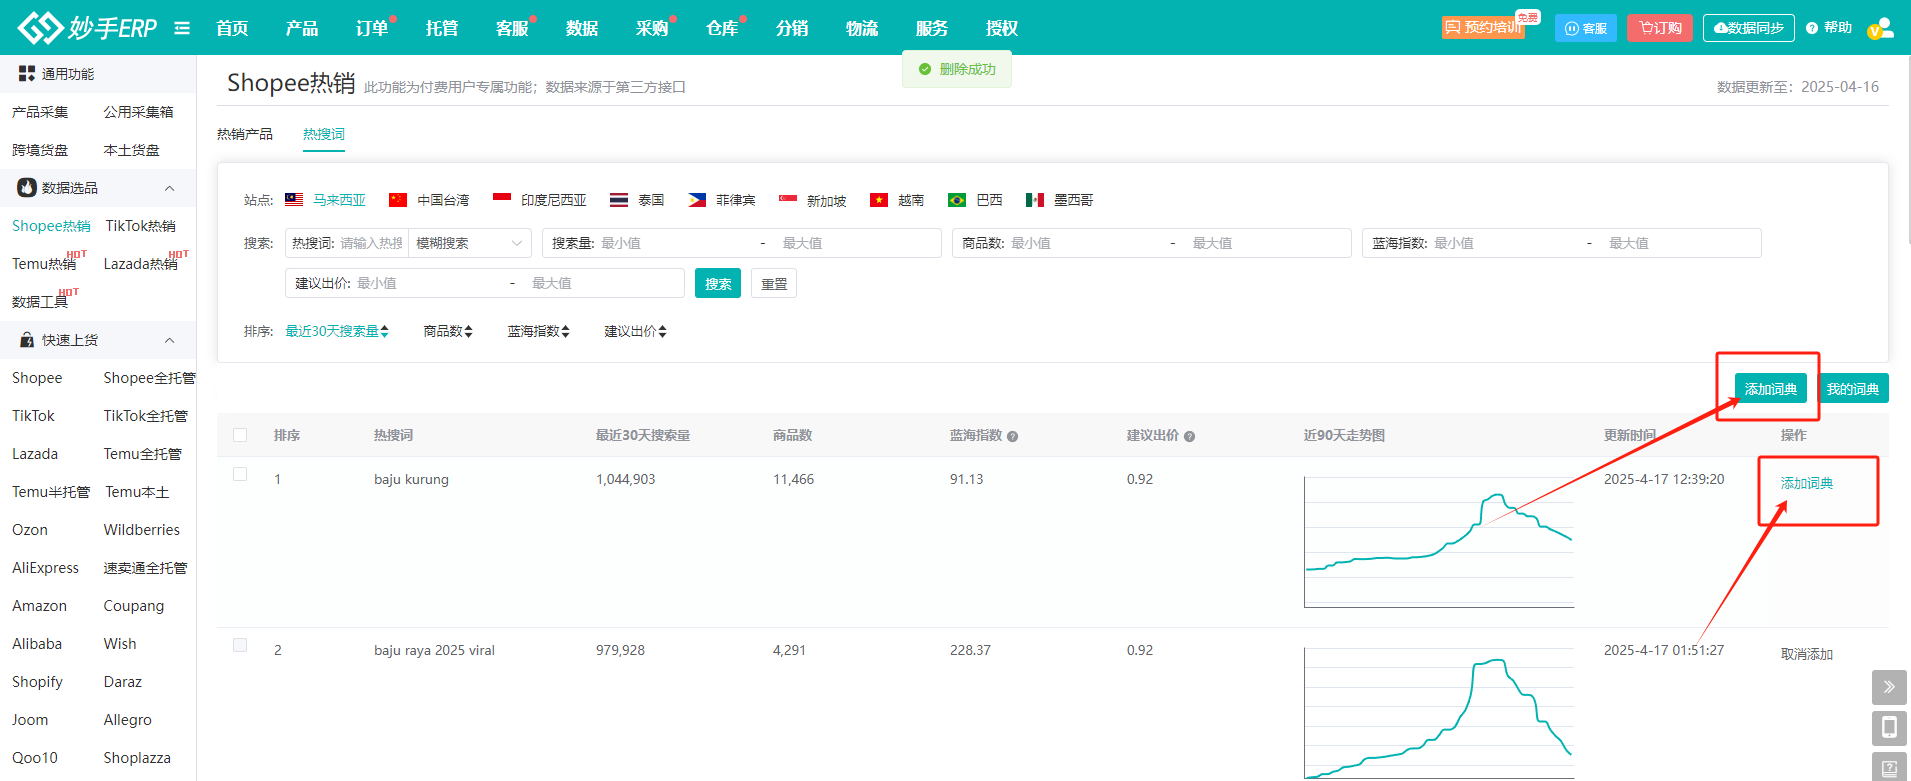Click the 热搜词 keyword input field
Screen dimensions: 1911x781
[371, 243]
